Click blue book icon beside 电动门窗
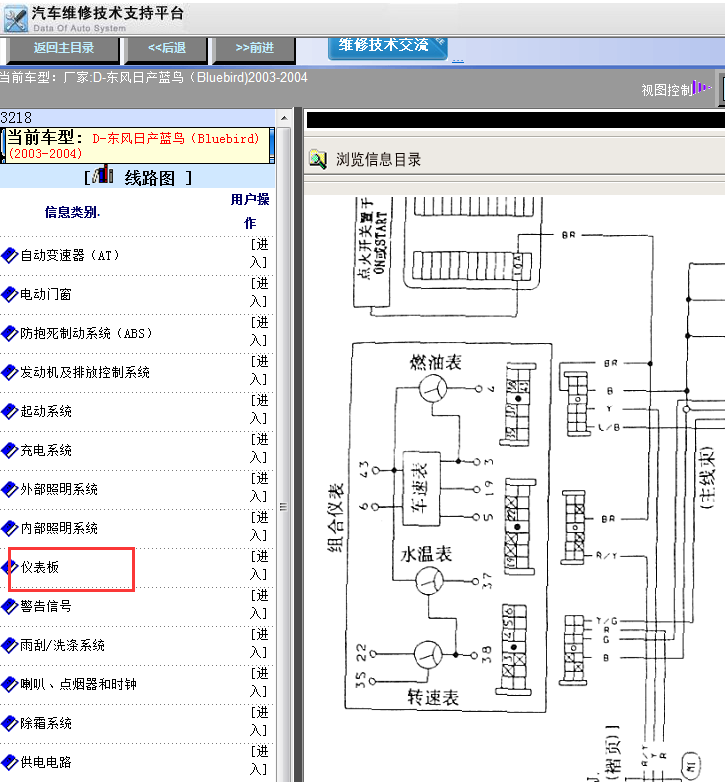The width and height of the screenshot is (725, 782). 9,294
